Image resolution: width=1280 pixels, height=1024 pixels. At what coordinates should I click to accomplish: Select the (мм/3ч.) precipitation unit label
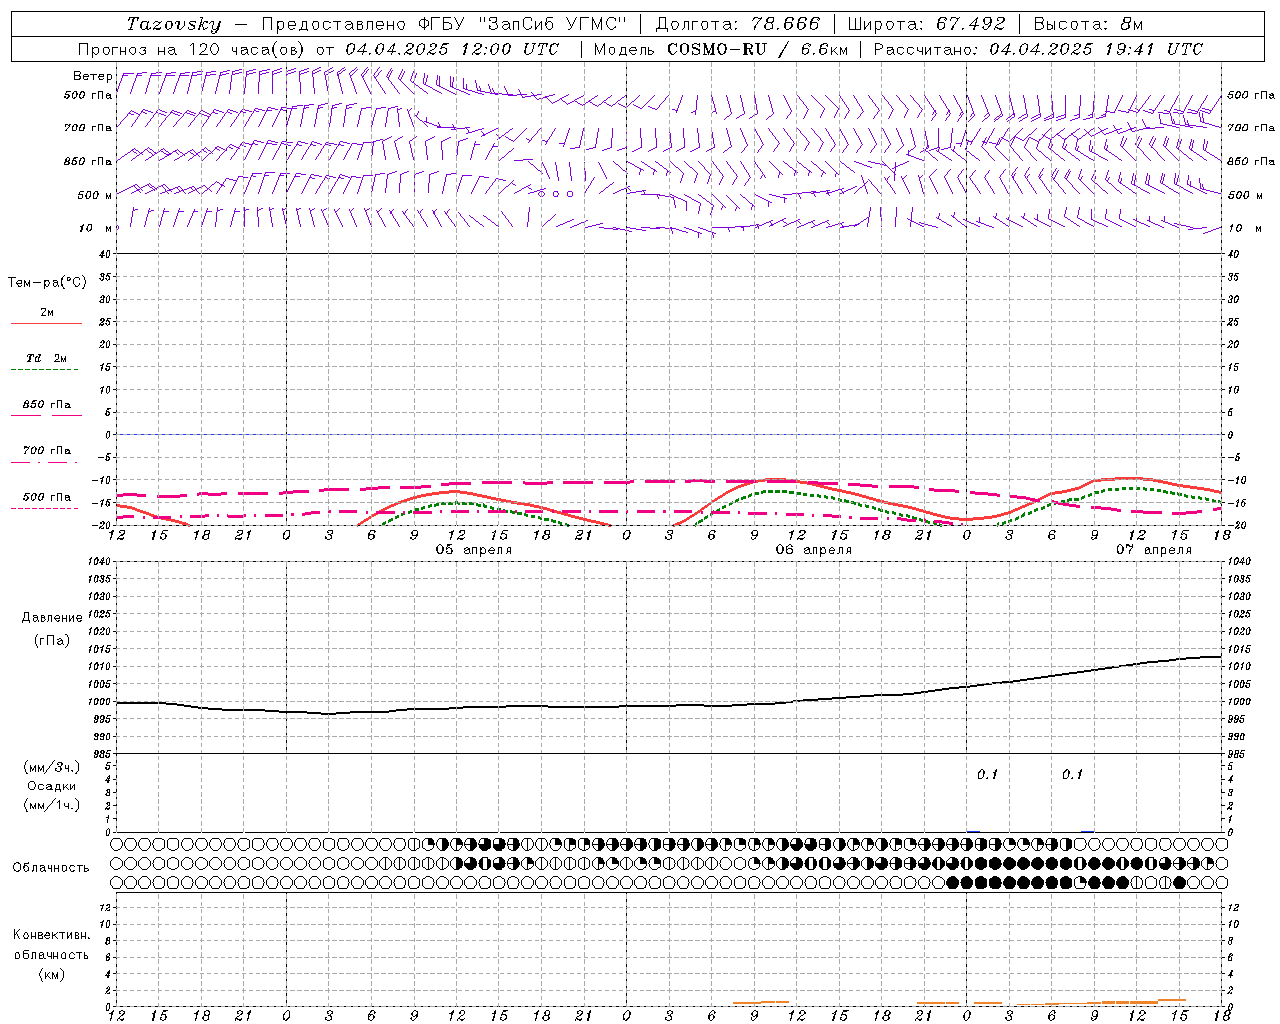52,767
